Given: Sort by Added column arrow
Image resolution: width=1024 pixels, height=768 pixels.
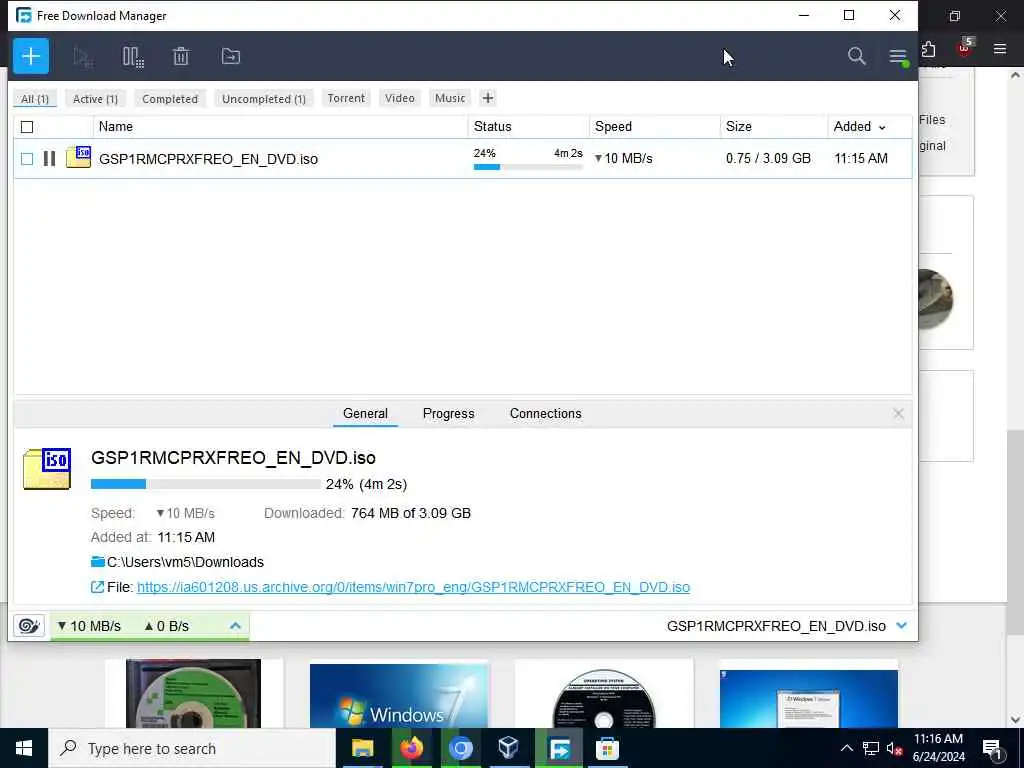Looking at the screenshot, I should point(882,127).
